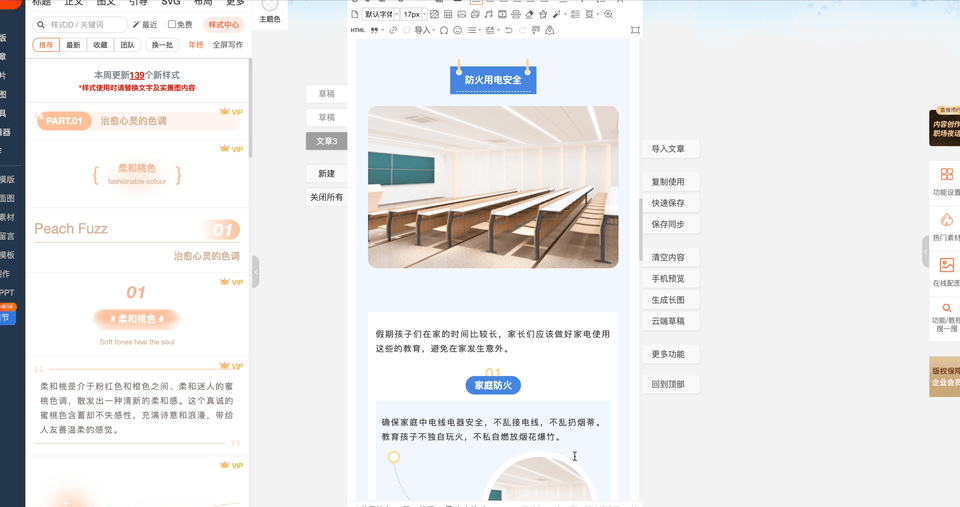Redo the last undone edit
The width and height of the screenshot is (960, 507).
tap(522, 30)
